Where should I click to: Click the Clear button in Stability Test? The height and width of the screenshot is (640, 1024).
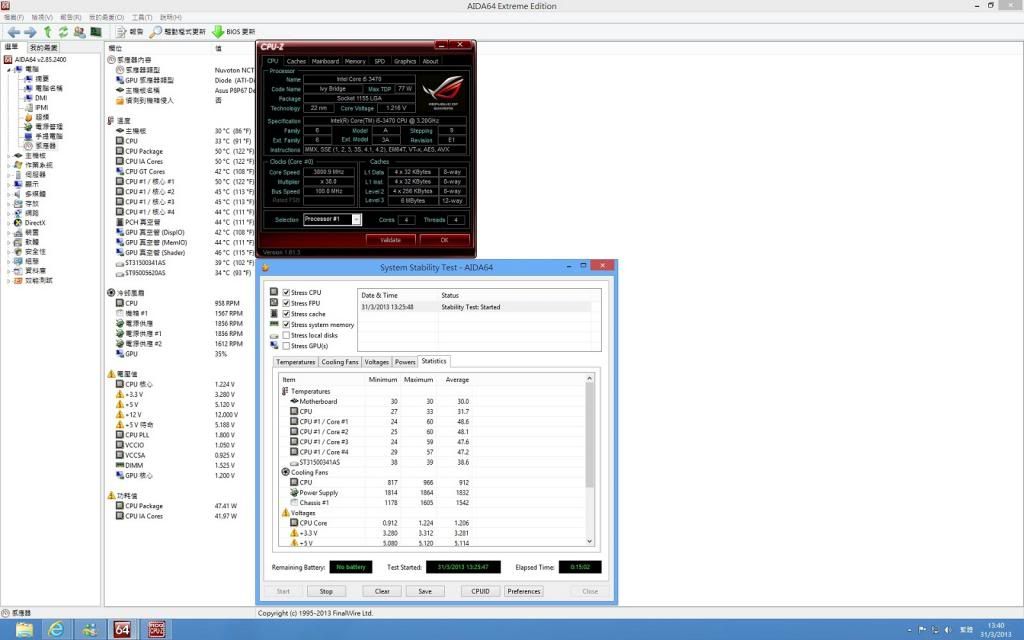coord(382,591)
